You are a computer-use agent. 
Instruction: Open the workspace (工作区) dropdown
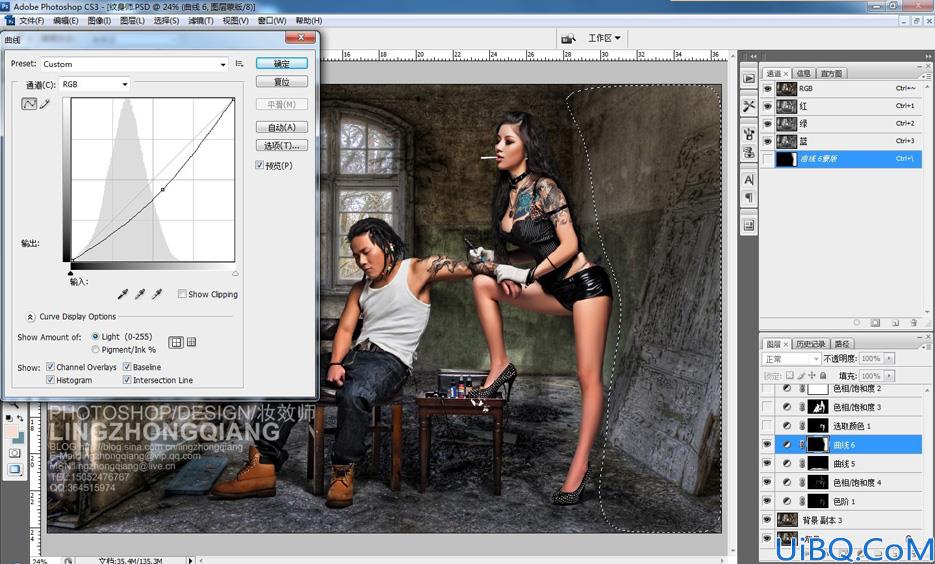(x=604, y=38)
